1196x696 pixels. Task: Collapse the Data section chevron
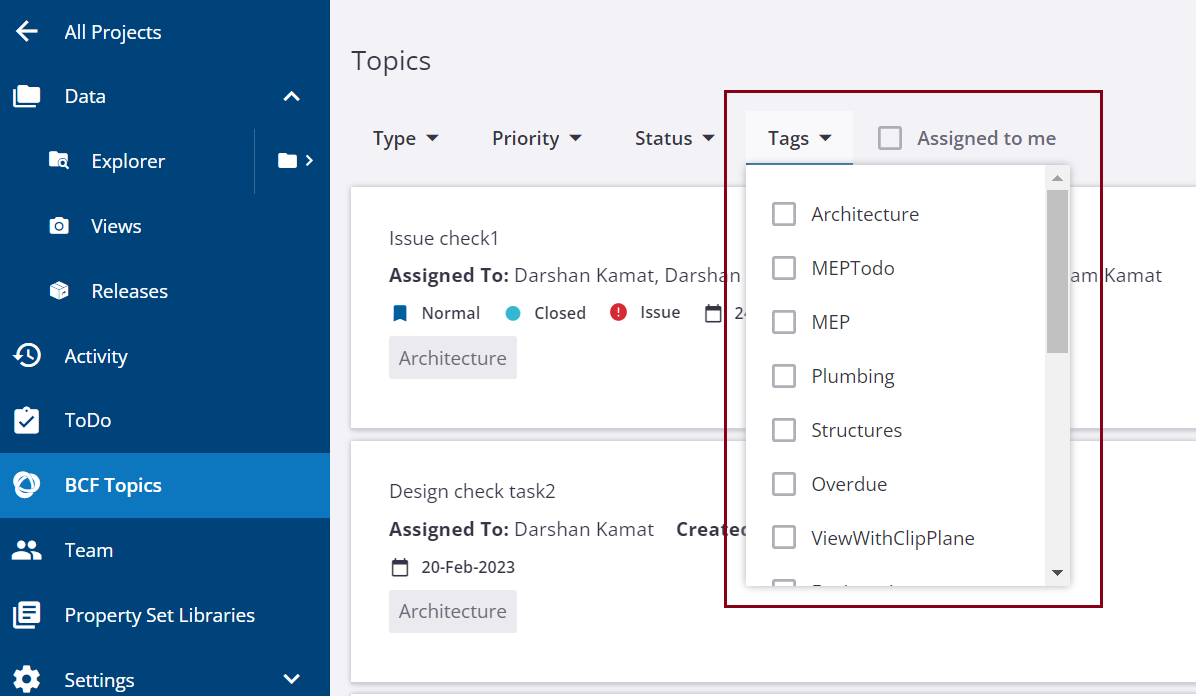pos(291,96)
